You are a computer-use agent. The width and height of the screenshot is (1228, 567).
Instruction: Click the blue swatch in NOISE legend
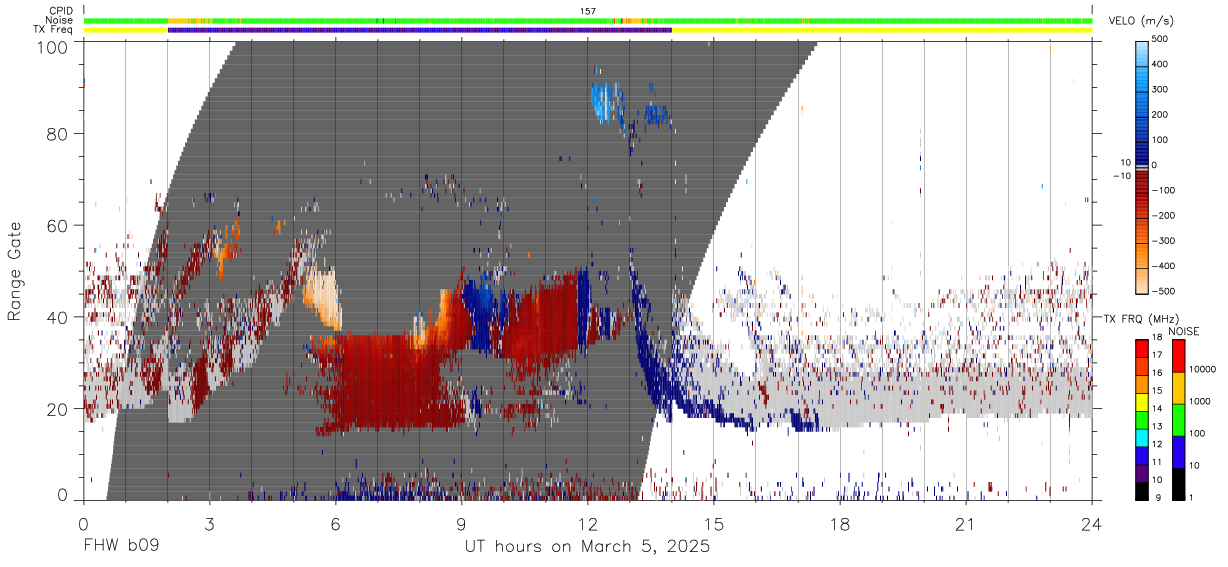click(1177, 452)
